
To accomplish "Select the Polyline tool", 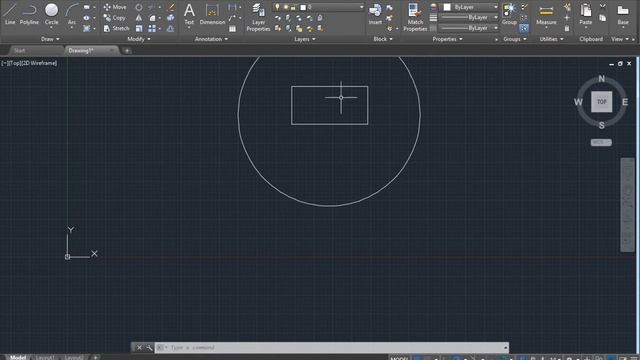I will 29,13.
